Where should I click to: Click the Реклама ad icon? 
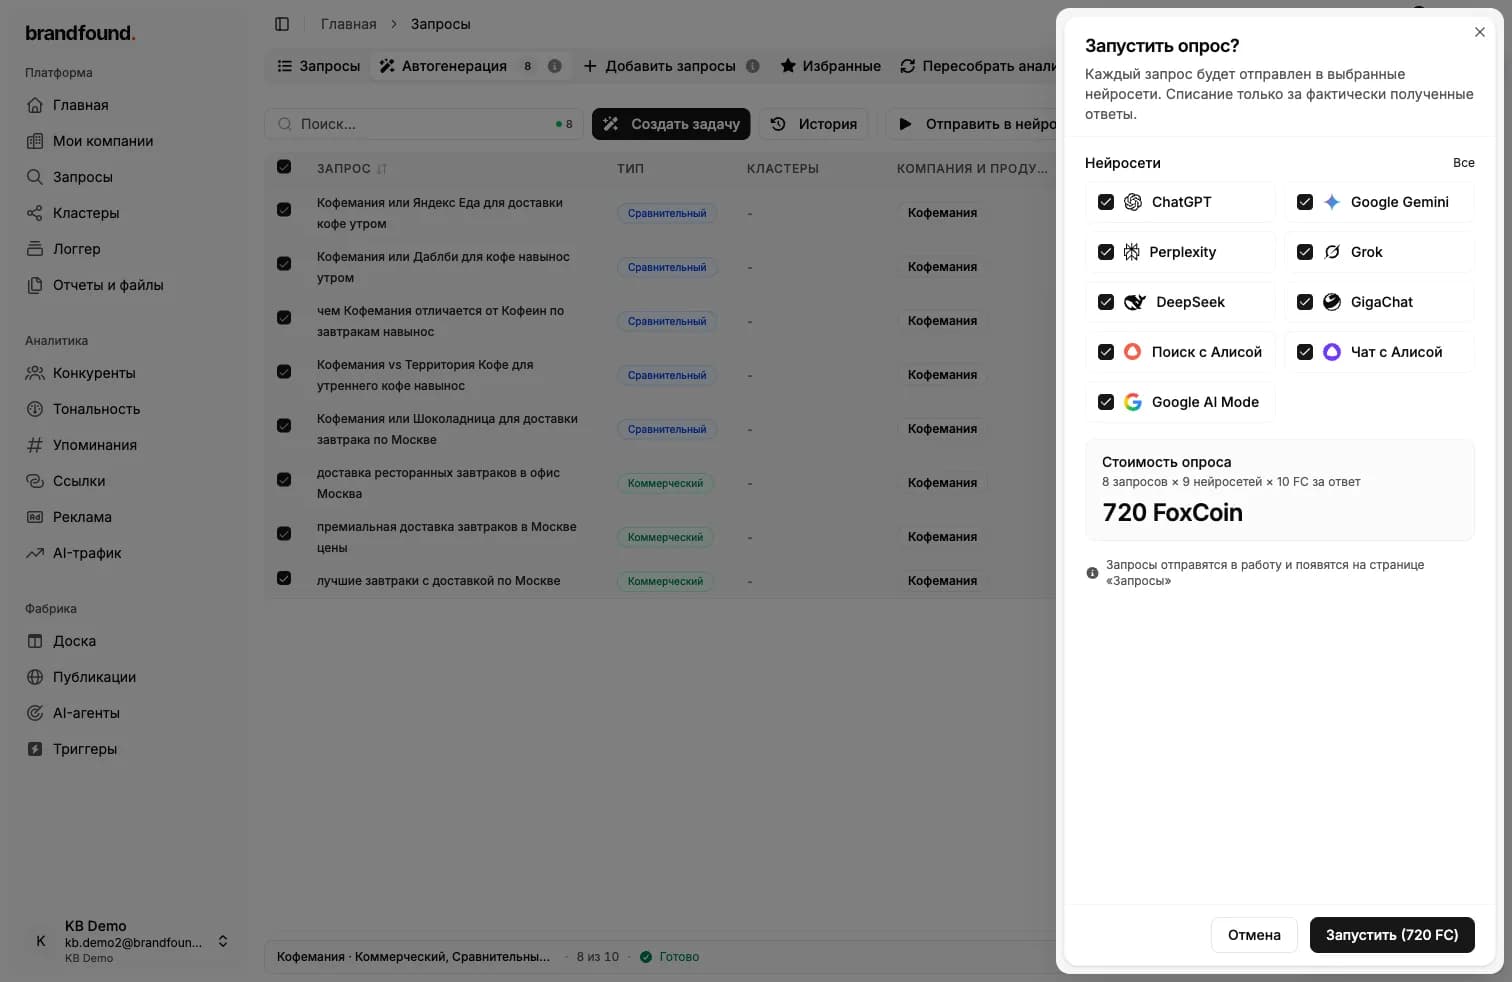coord(35,517)
